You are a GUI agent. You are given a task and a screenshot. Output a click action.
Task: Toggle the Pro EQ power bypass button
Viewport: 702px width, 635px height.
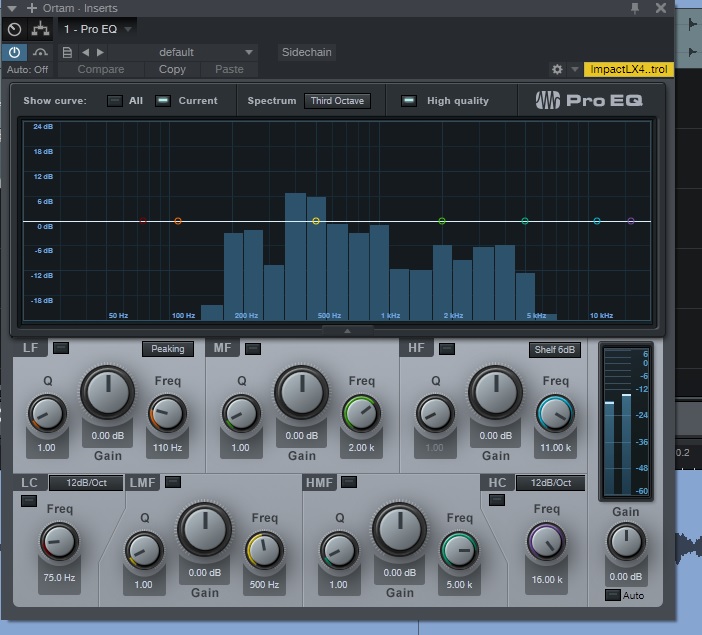[14, 52]
